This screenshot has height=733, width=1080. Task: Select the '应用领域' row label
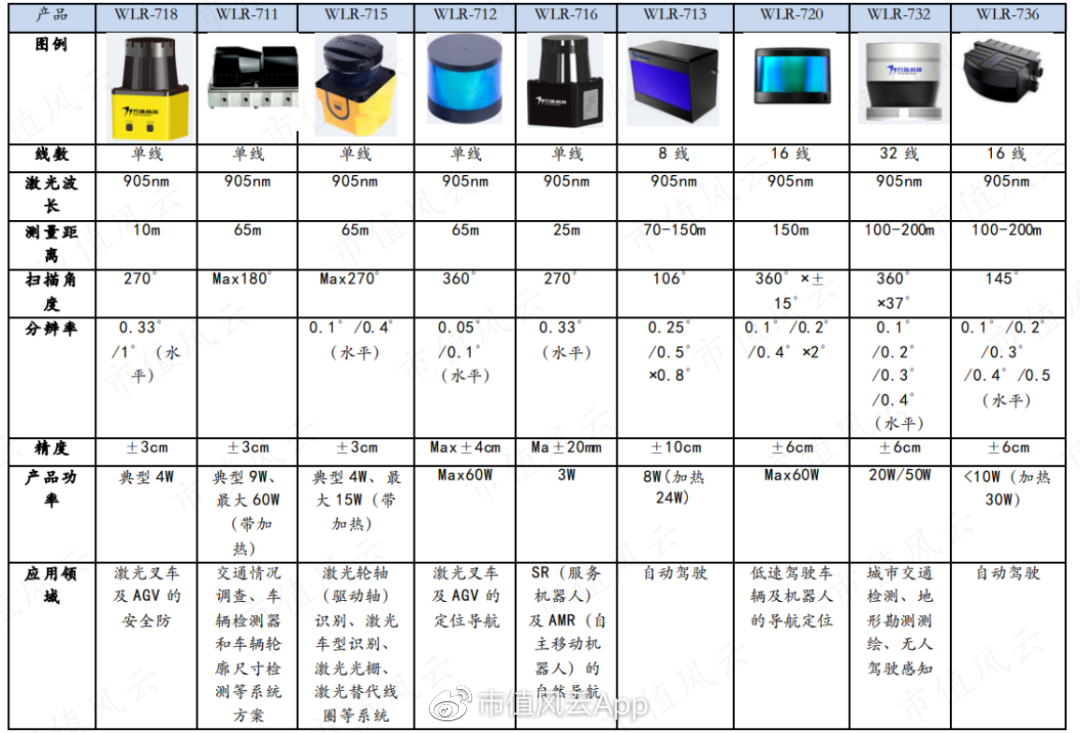(x=52, y=585)
